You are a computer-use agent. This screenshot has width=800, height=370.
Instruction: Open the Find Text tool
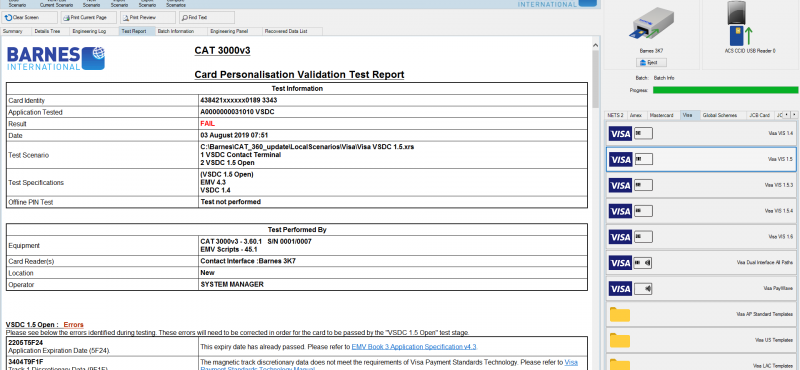(x=207, y=17)
